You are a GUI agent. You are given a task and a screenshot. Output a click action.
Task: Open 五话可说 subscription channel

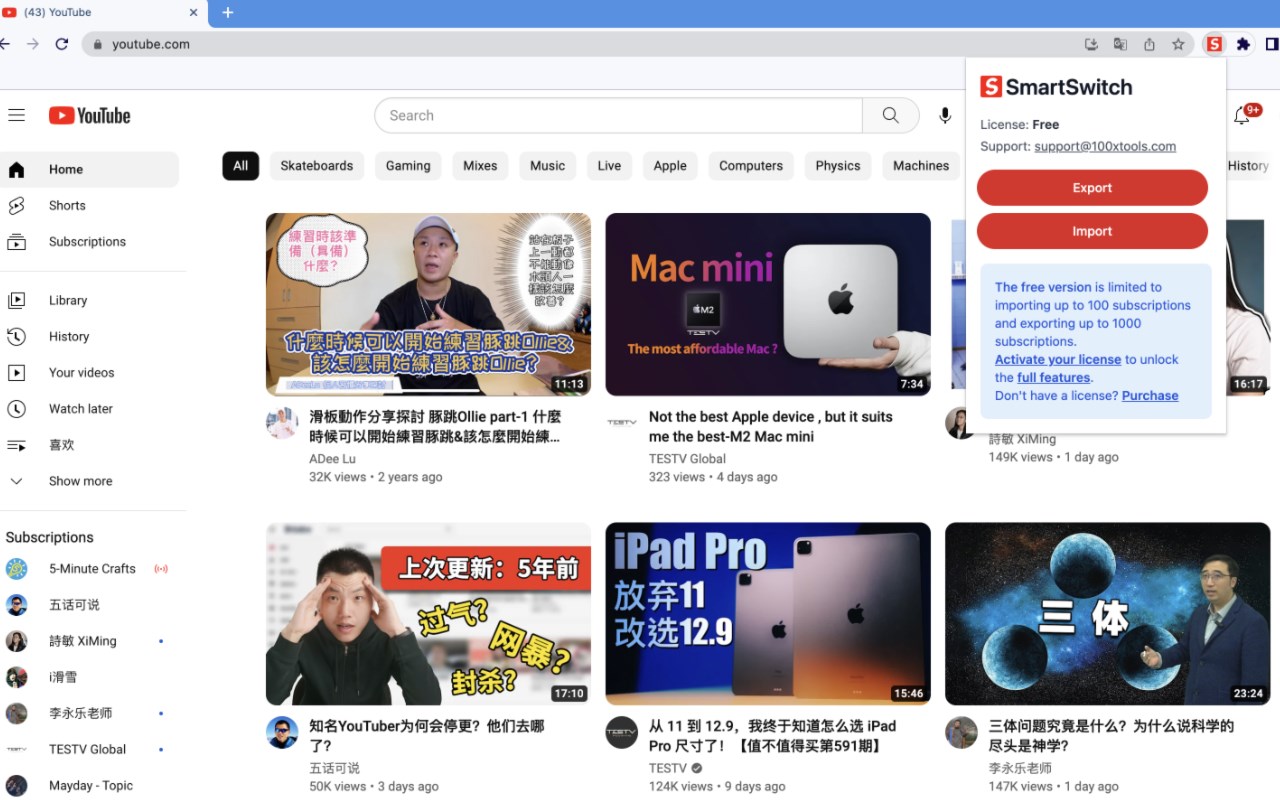90,604
